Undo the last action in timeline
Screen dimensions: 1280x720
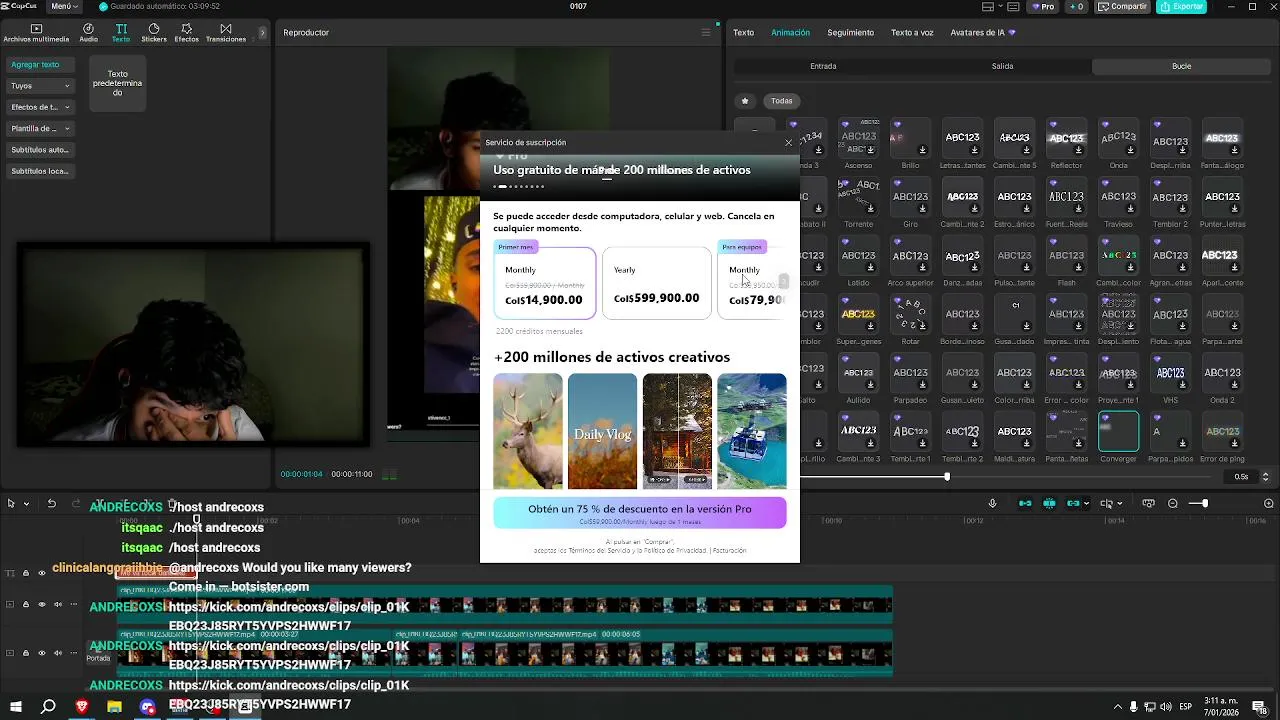pos(51,504)
